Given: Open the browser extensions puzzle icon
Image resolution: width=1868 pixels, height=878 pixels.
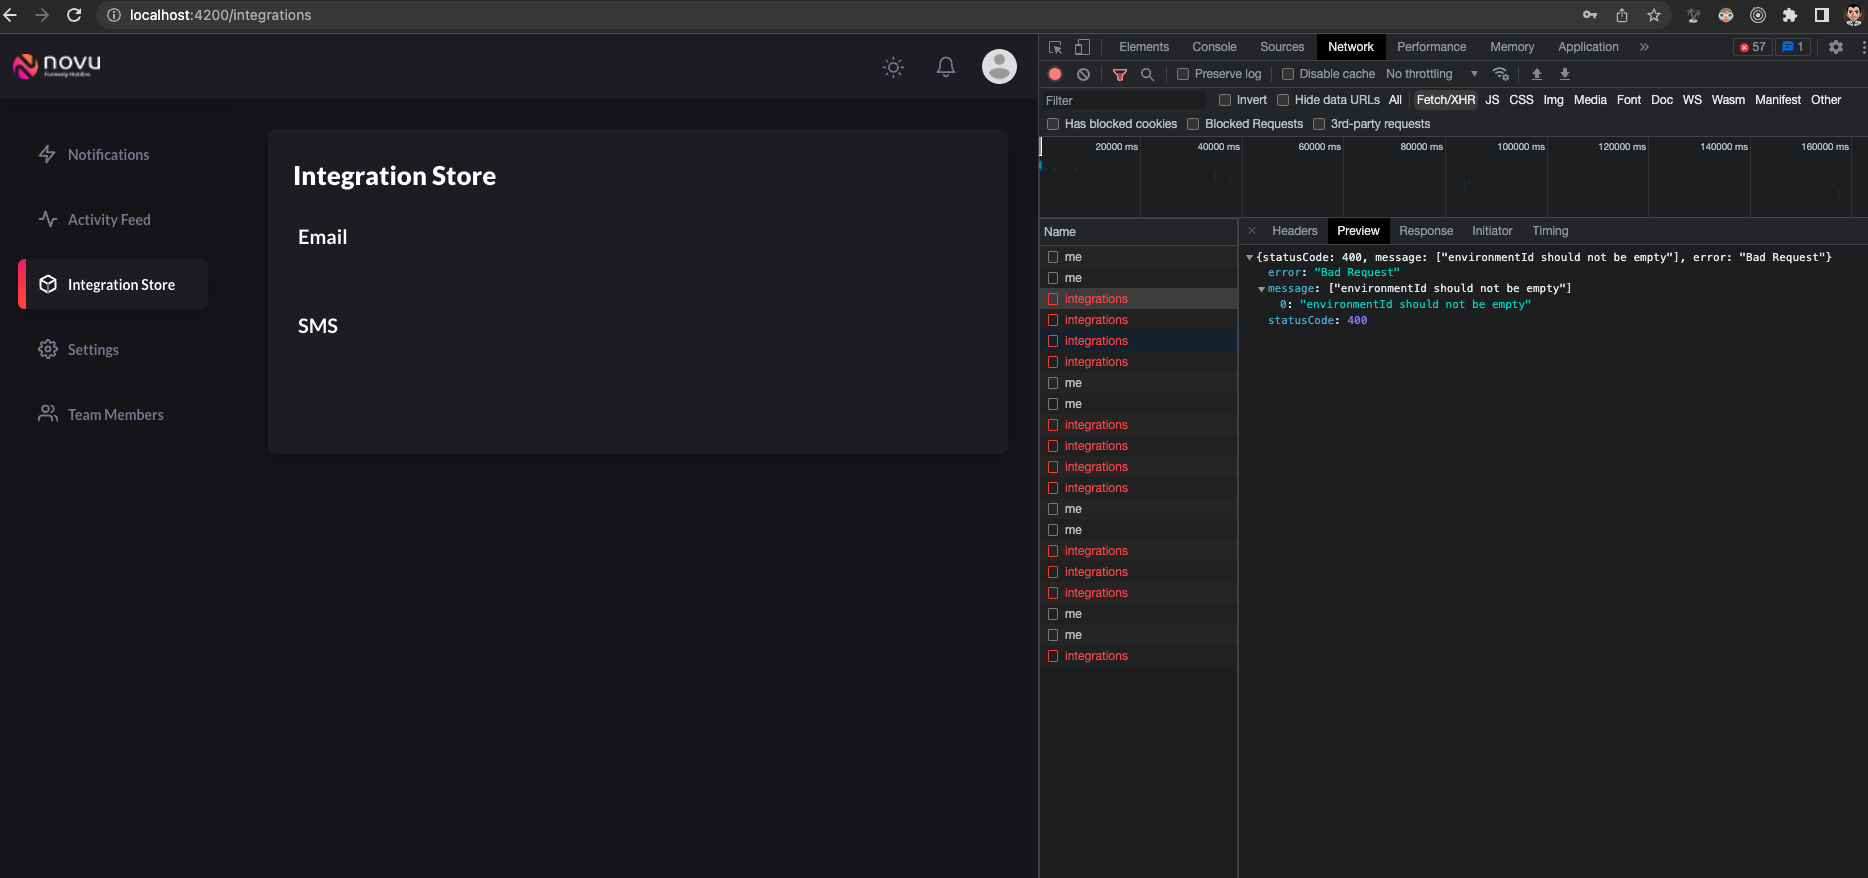Looking at the screenshot, I should 1790,15.
